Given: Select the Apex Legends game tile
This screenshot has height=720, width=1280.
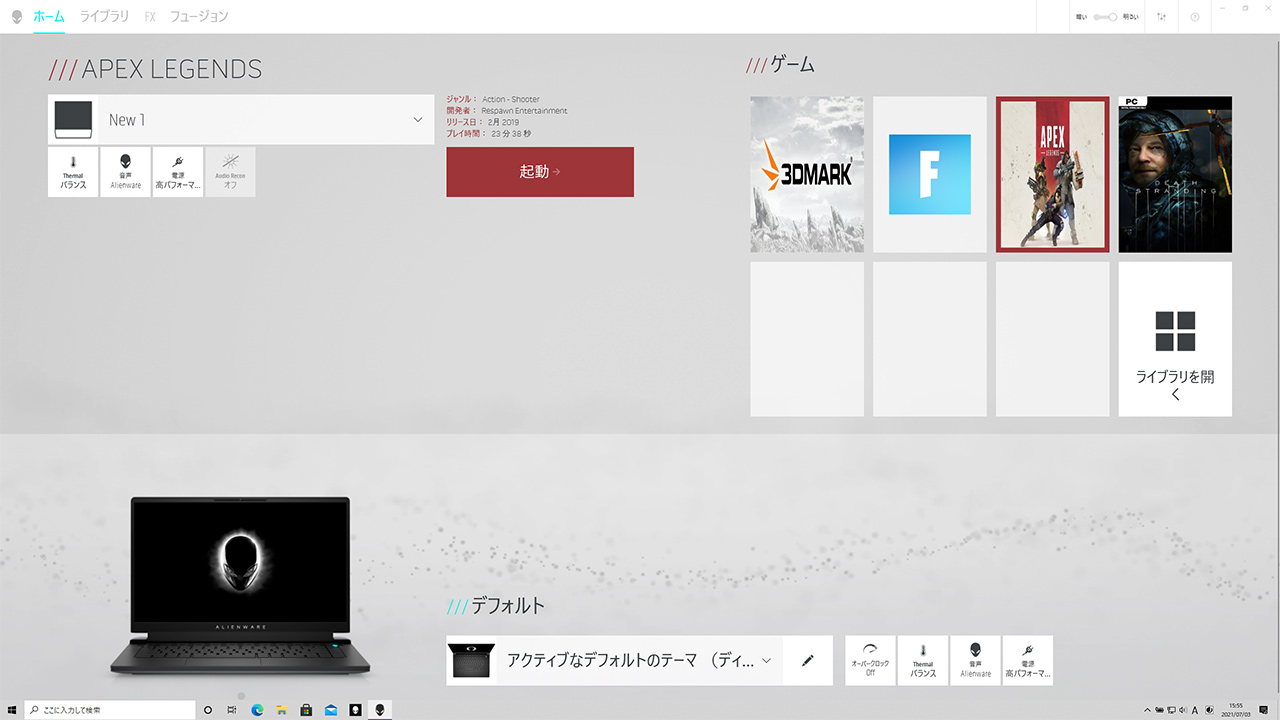Looking at the screenshot, I should point(1053,174).
